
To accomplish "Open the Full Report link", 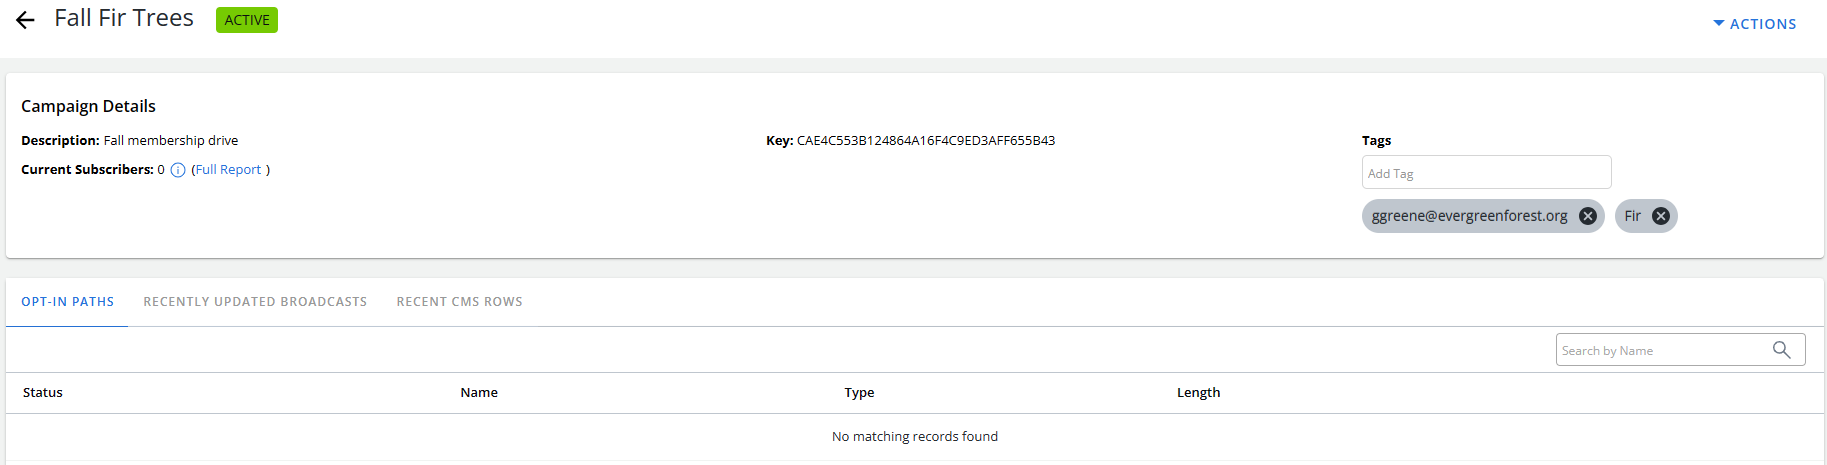I will (x=228, y=170).
